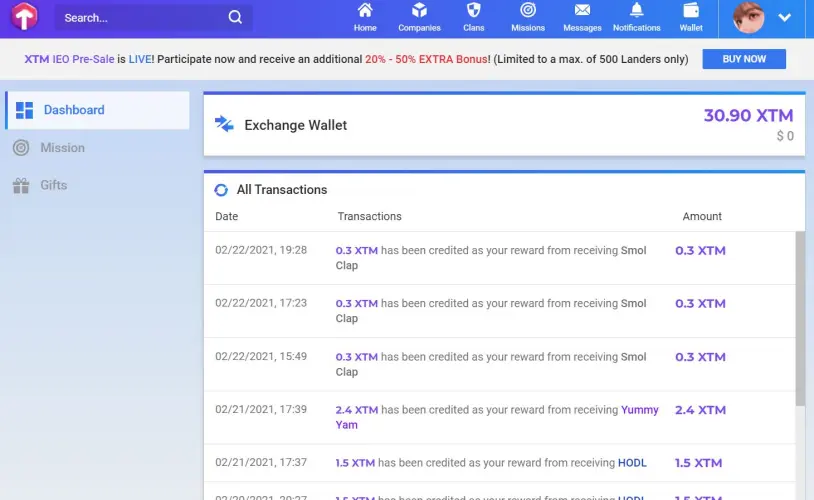Open the HODL link in the 17:37 row

coord(632,463)
